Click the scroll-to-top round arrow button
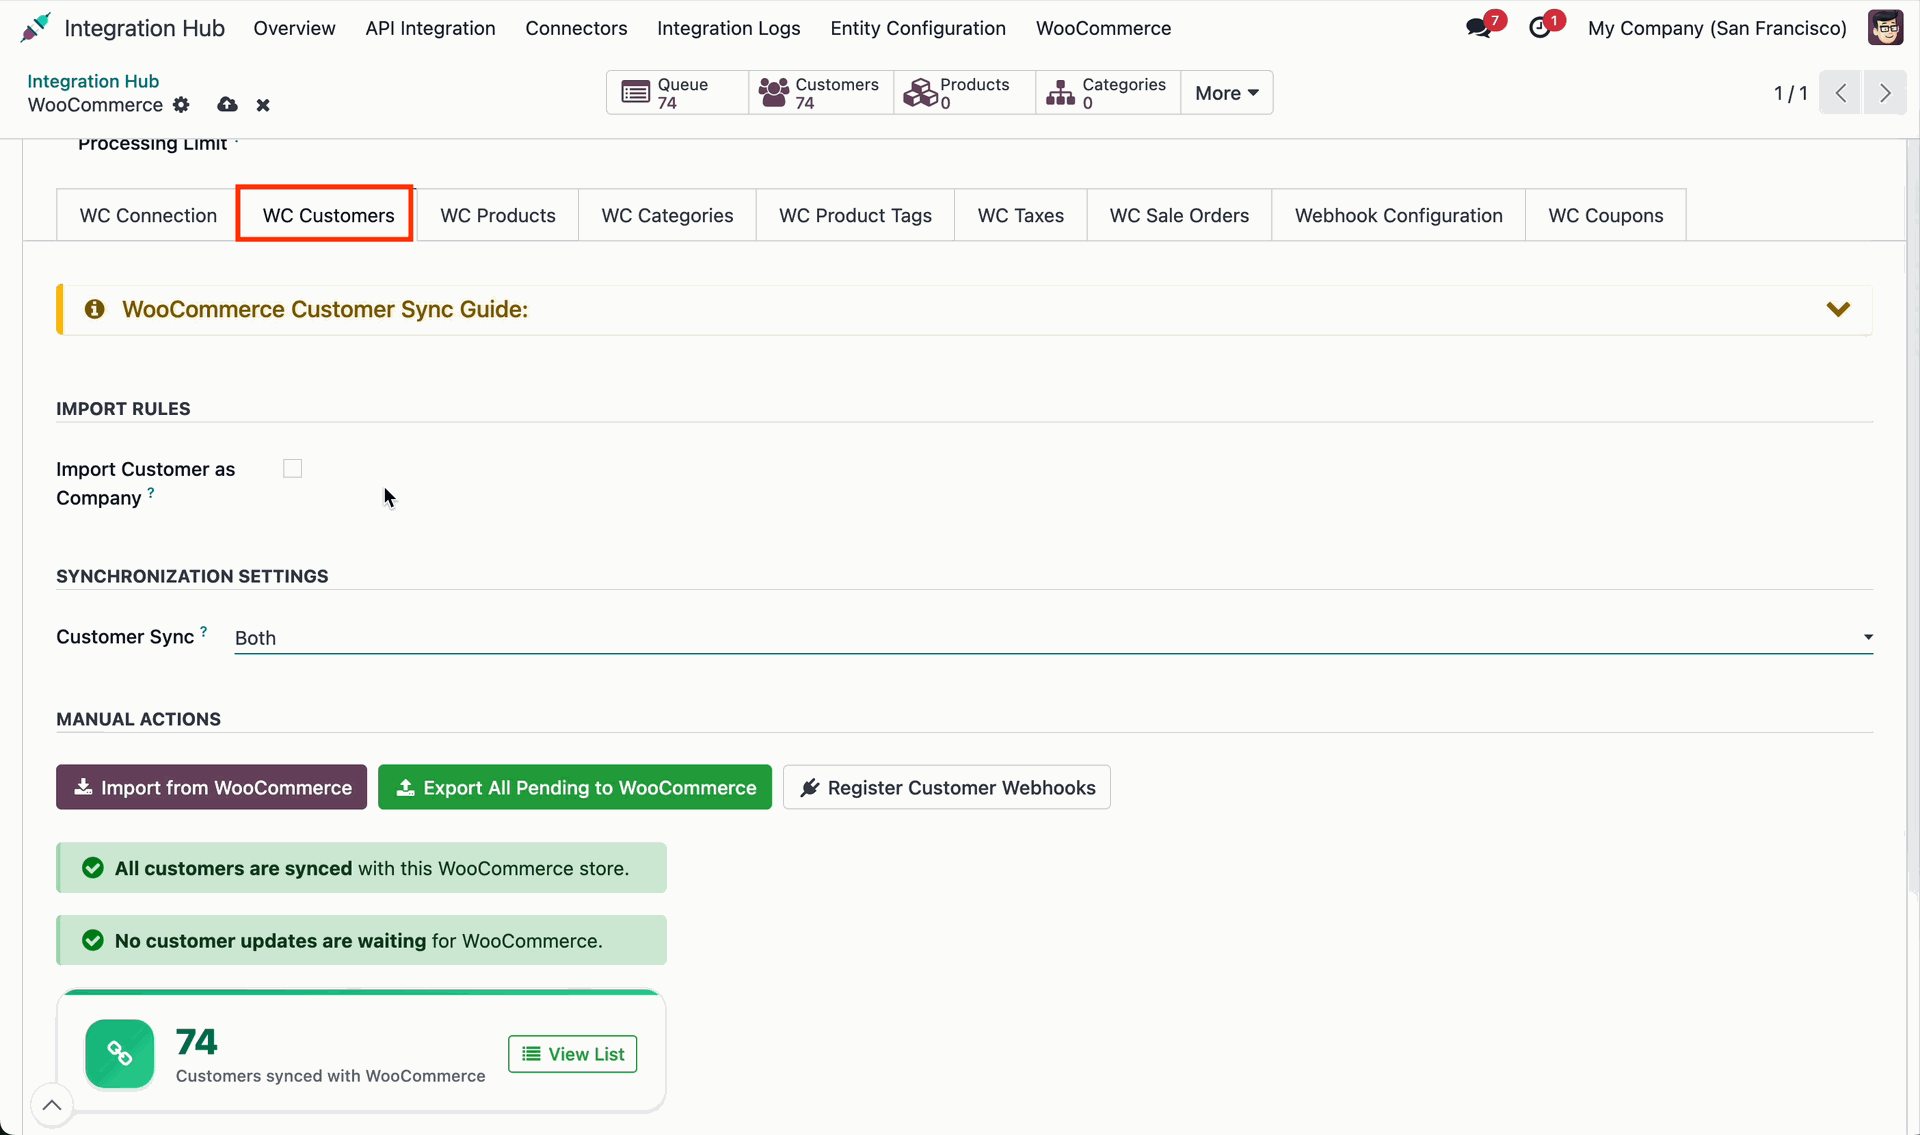This screenshot has height=1135, width=1920. 52,1105
